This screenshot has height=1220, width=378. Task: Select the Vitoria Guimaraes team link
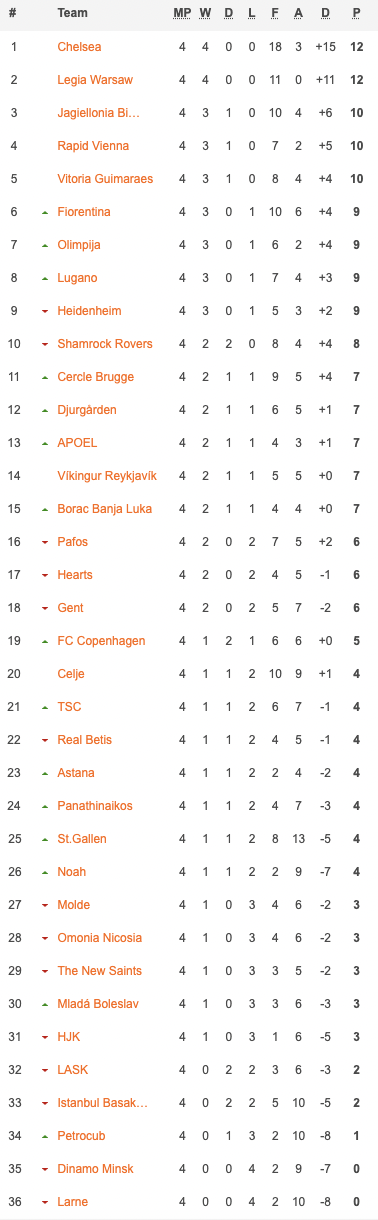point(105,179)
